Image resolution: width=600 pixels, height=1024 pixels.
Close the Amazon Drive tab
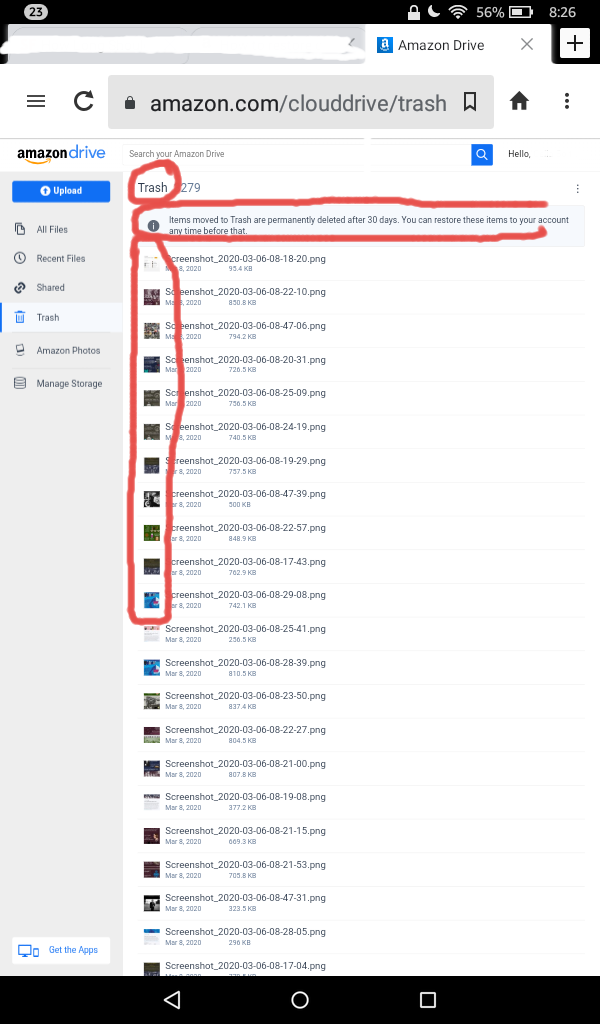[527, 44]
